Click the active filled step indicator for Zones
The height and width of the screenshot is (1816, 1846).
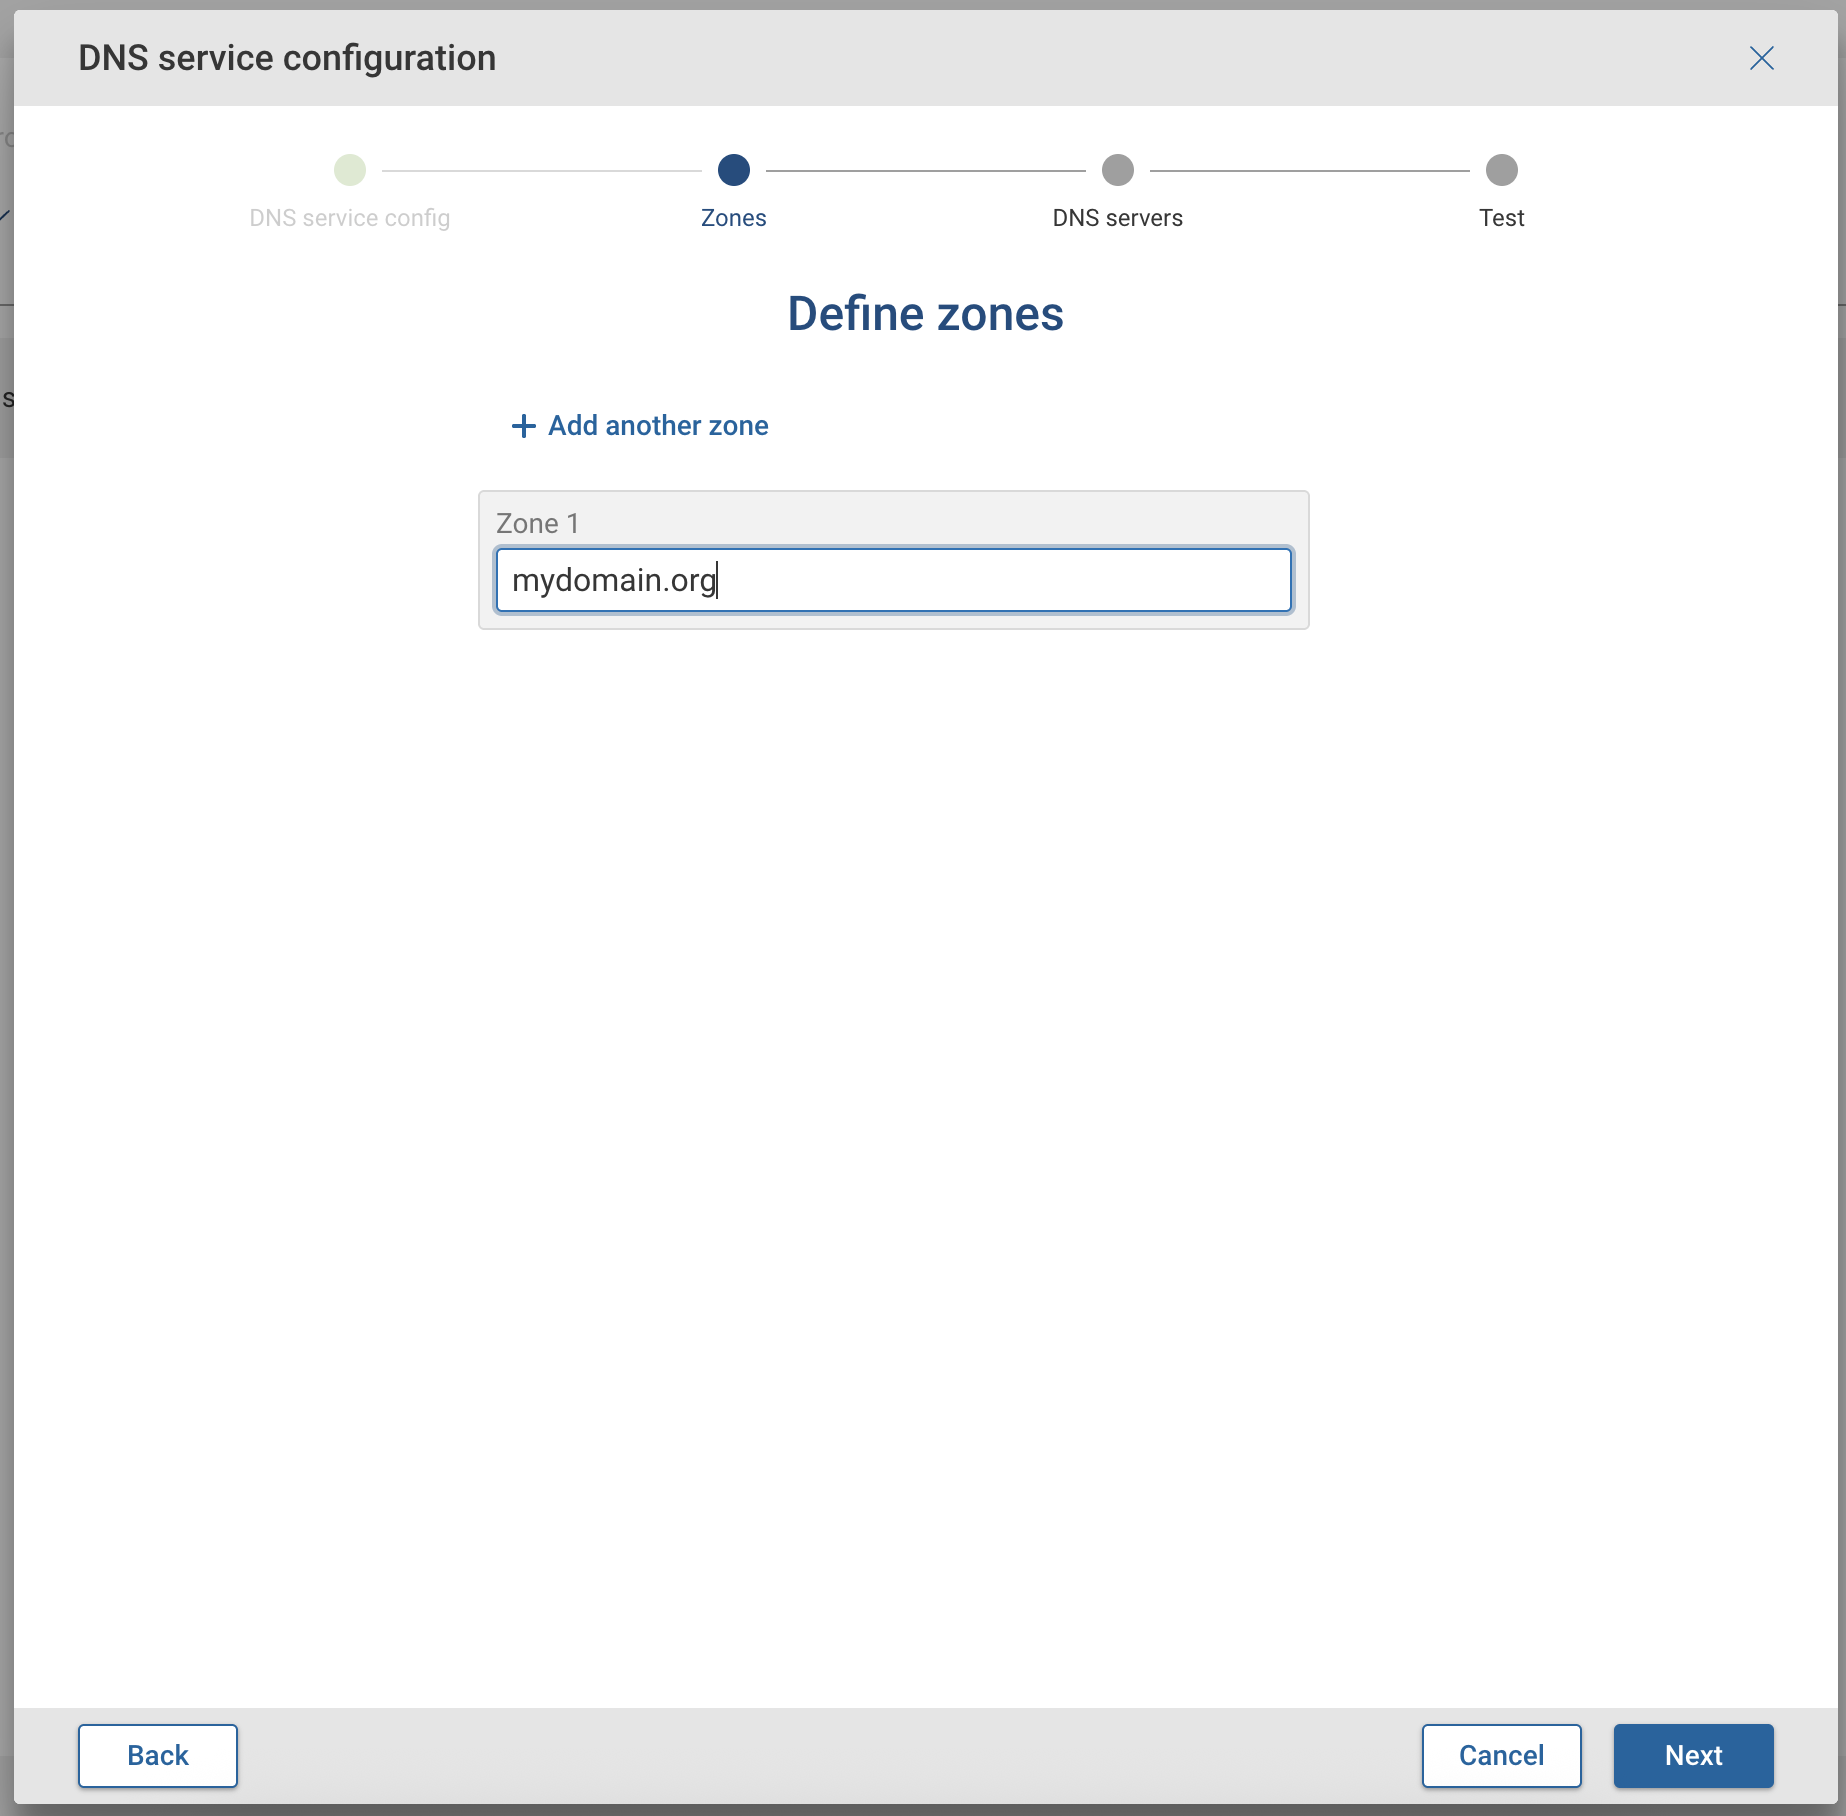[733, 170]
